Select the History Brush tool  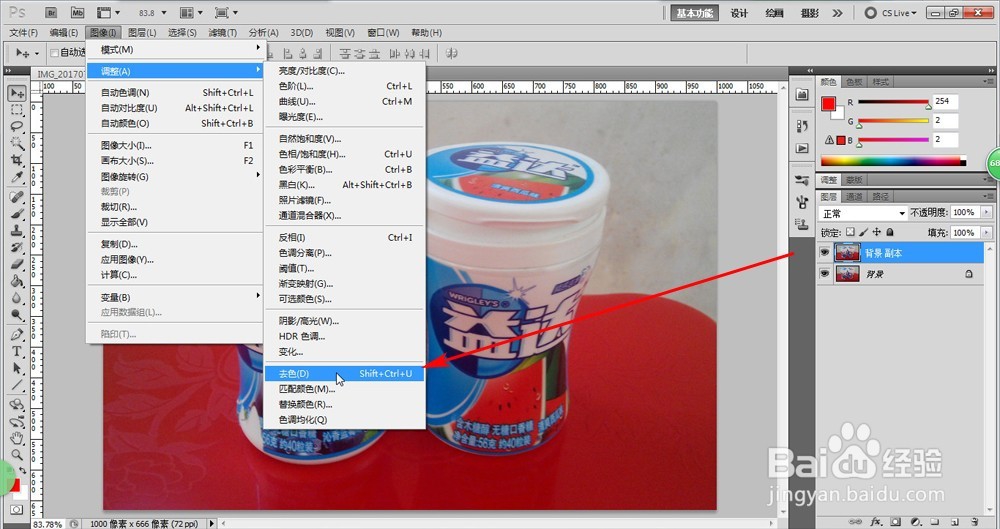click(17, 248)
